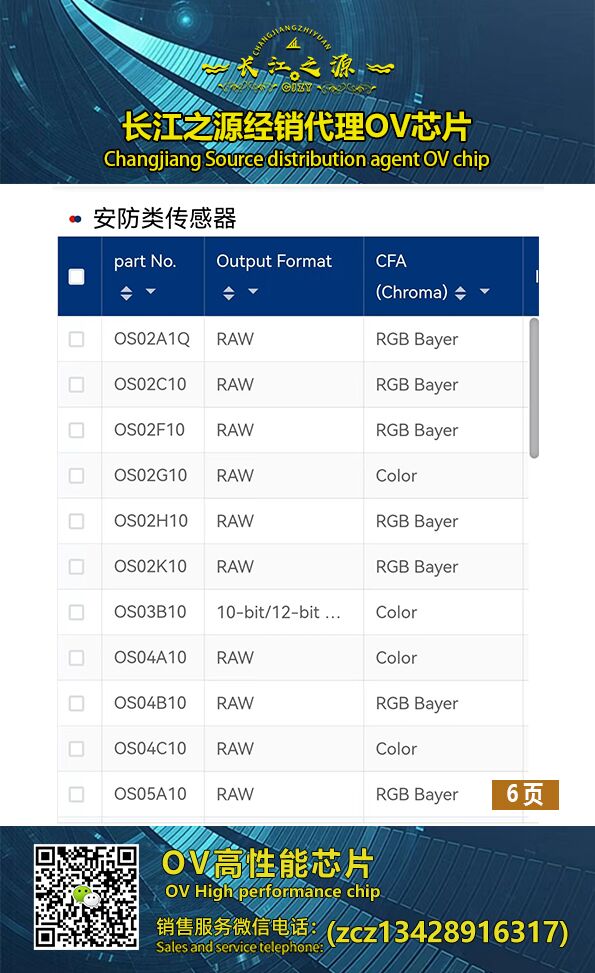Open the part No. column filter dropdown
The width and height of the screenshot is (595, 973).
(x=151, y=291)
